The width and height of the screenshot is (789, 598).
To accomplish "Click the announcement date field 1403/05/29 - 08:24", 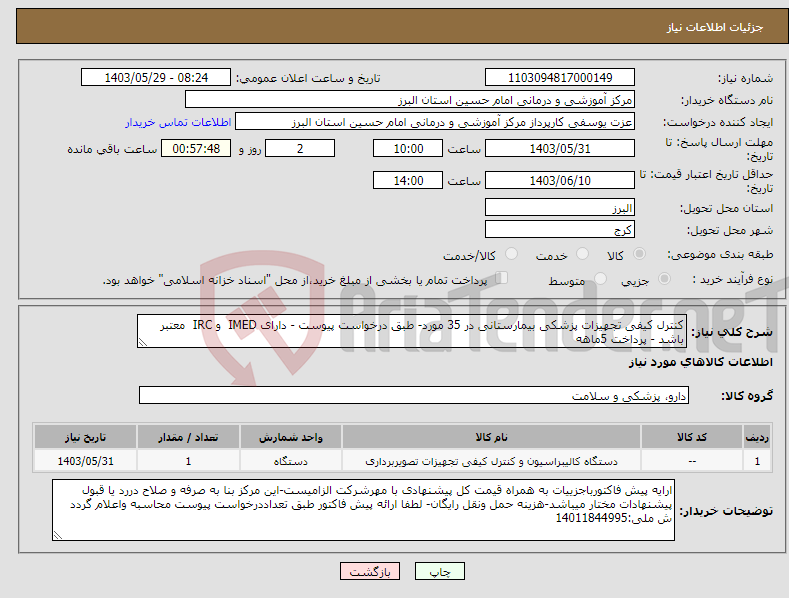I will [x=156, y=78].
